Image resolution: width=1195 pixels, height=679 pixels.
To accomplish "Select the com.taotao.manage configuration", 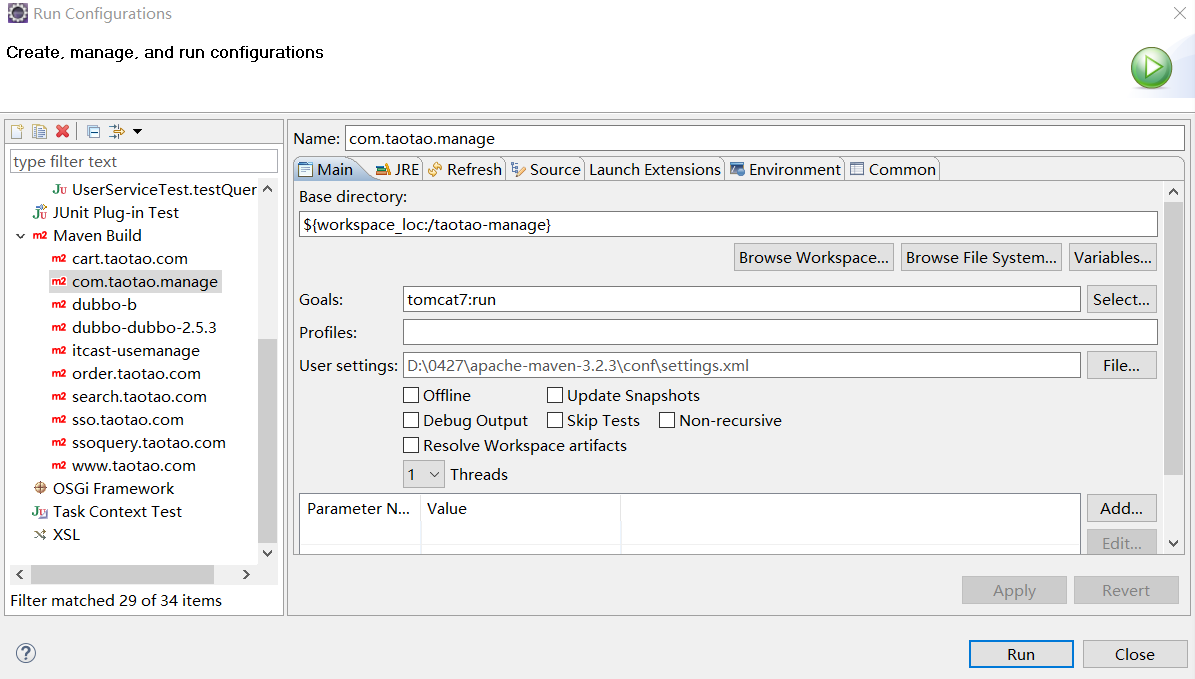I will click(x=136, y=281).
